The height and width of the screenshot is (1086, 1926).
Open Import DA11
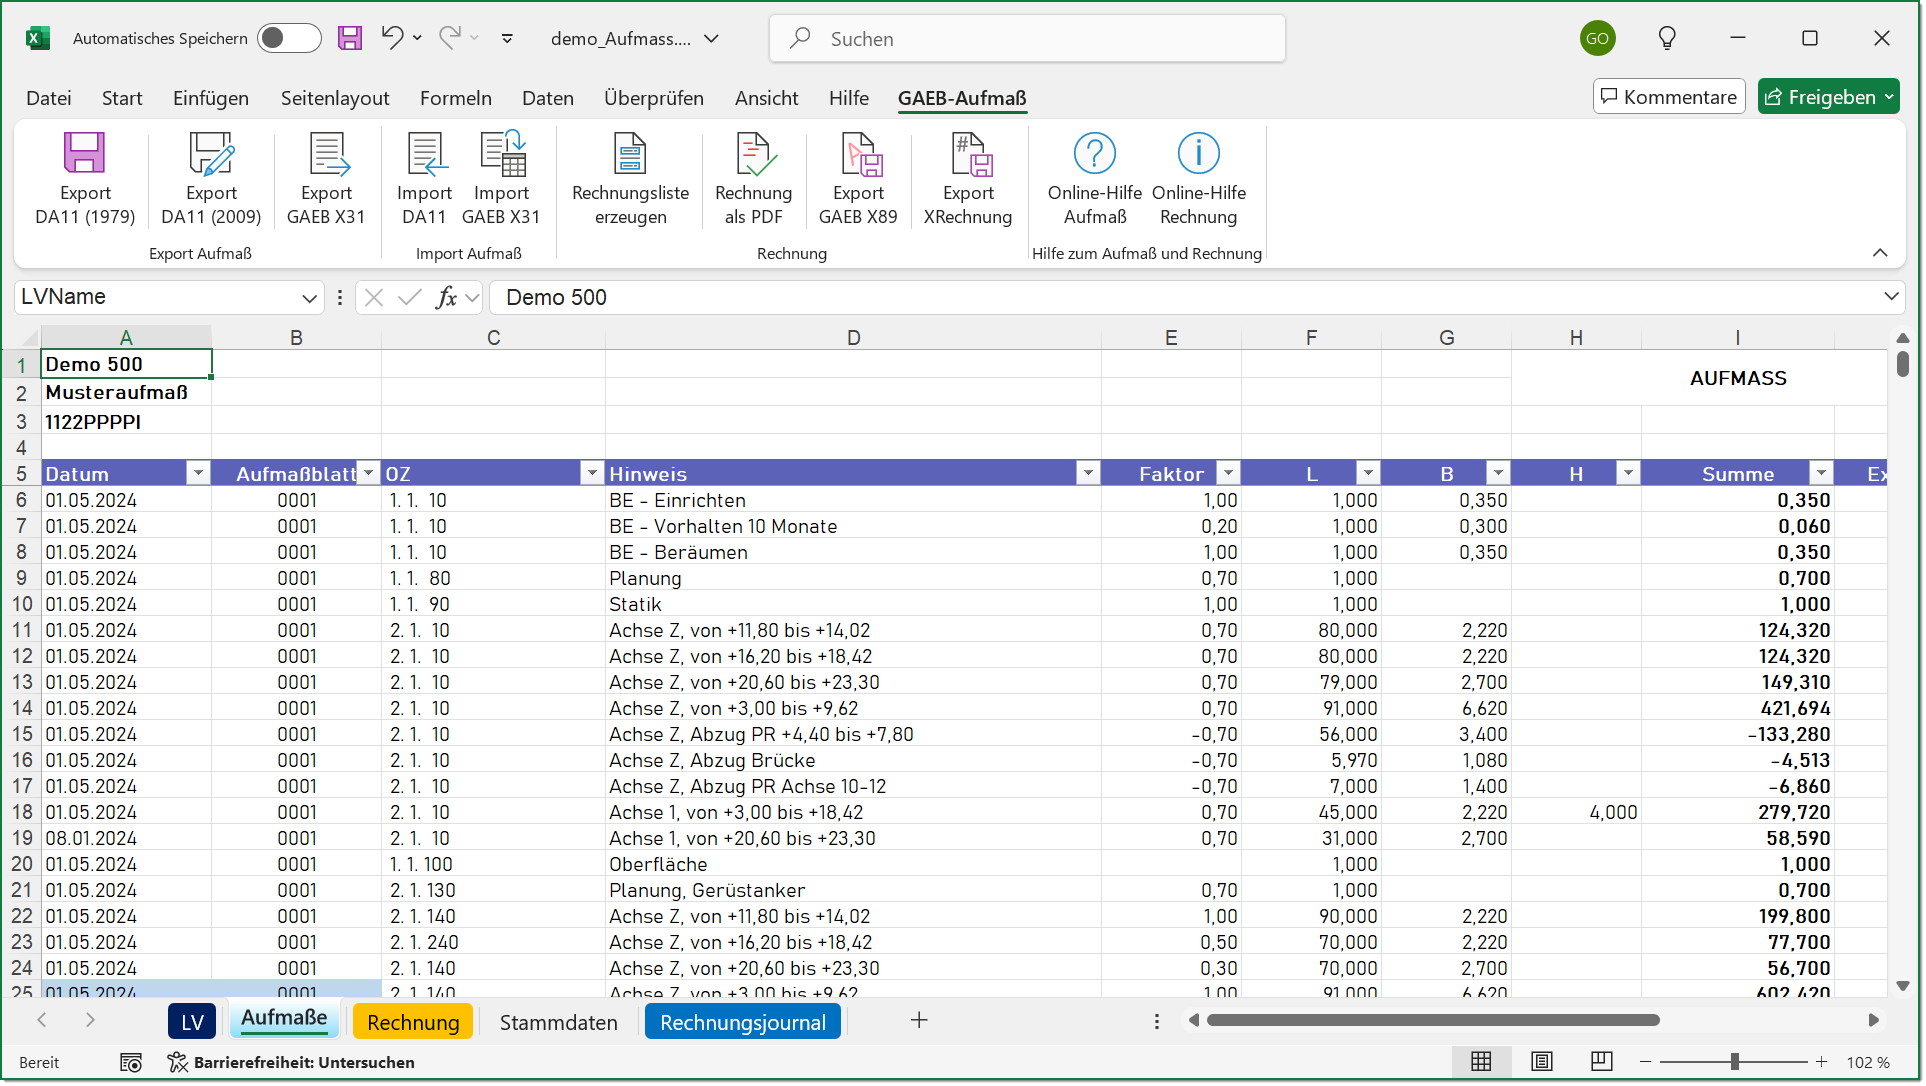point(424,178)
